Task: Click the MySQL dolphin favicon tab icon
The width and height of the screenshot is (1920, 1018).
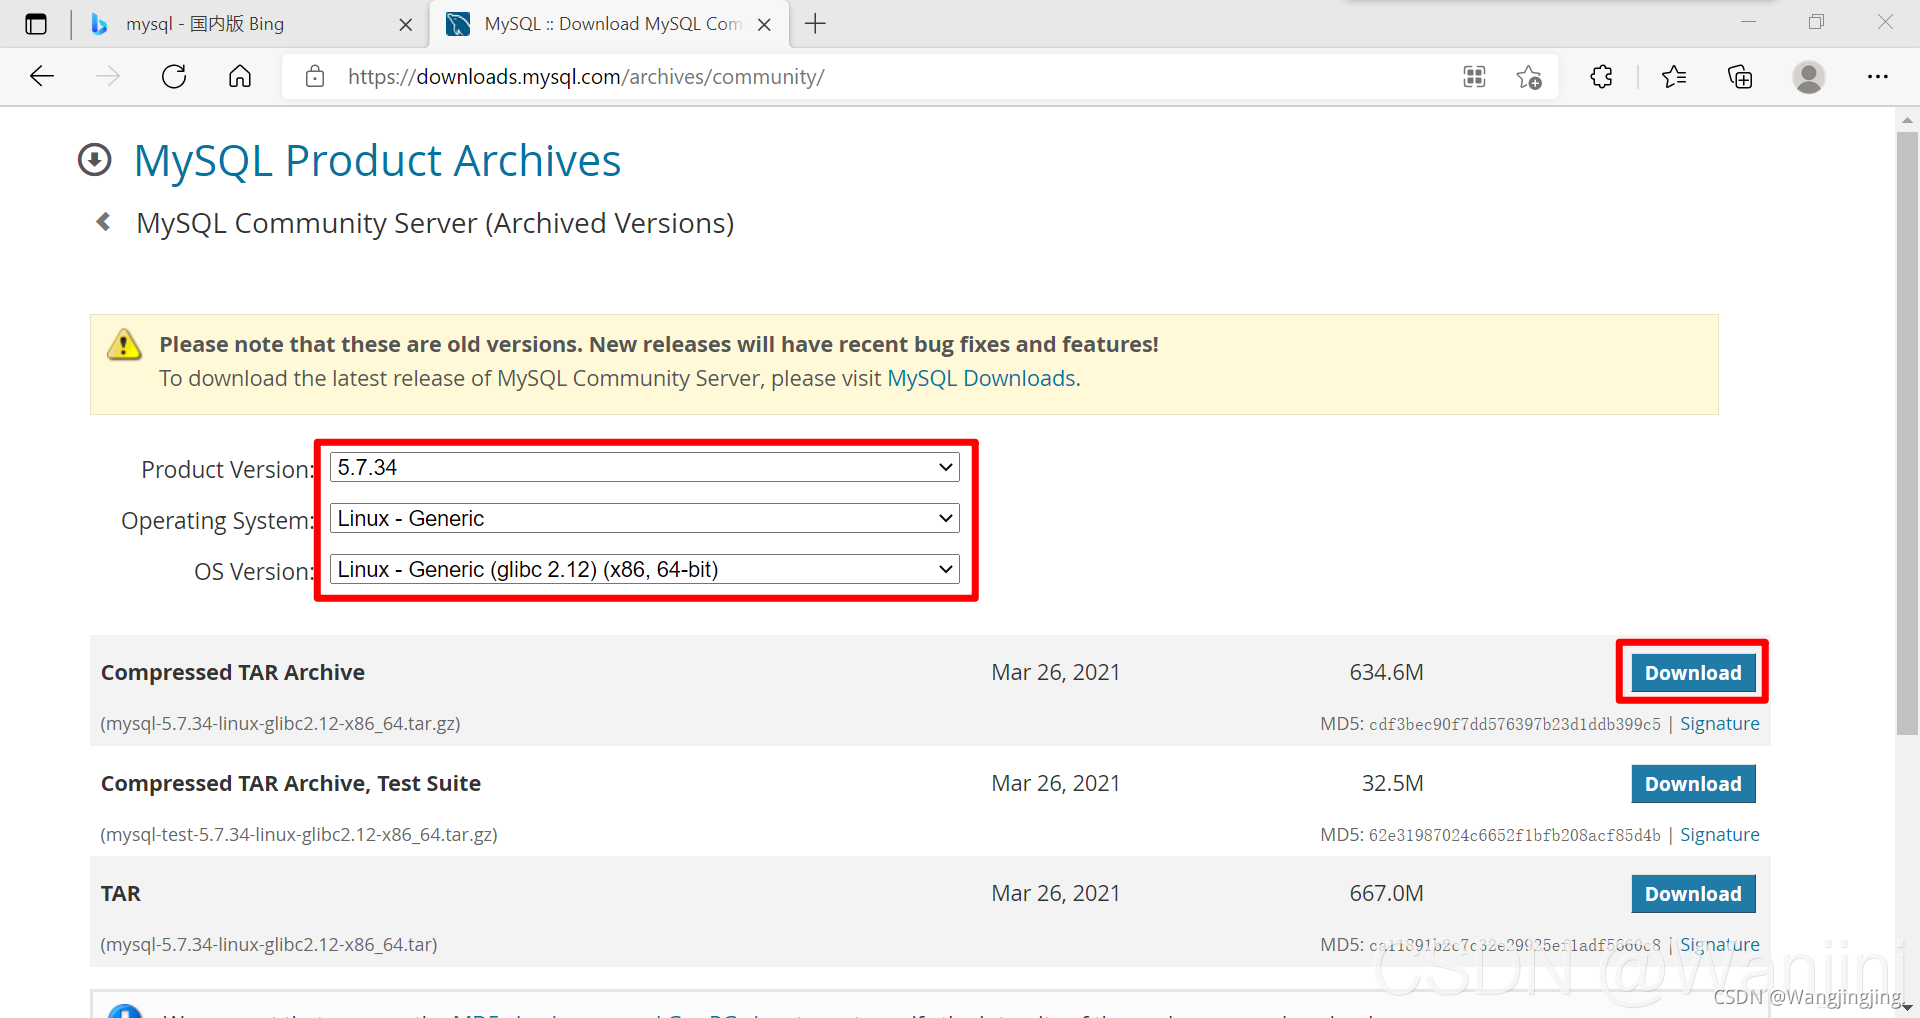Action: click(458, 24)
